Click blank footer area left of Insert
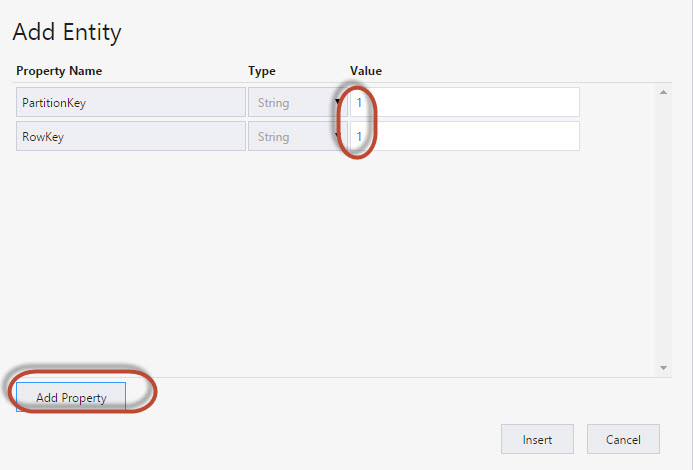 tap(309, 439)
